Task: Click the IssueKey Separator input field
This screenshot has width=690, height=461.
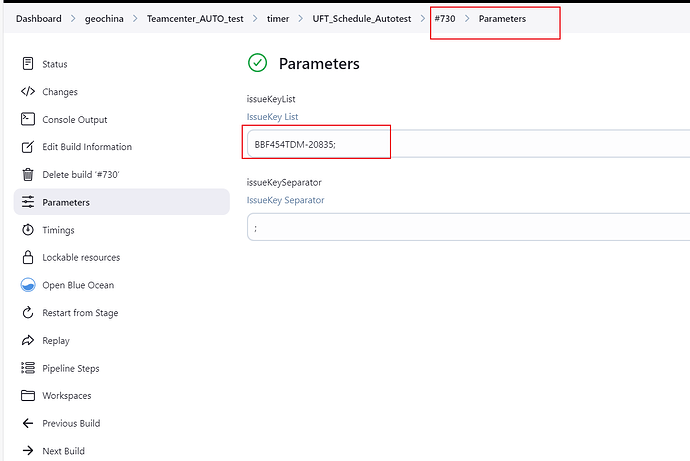Action: [x=467, y=227]
